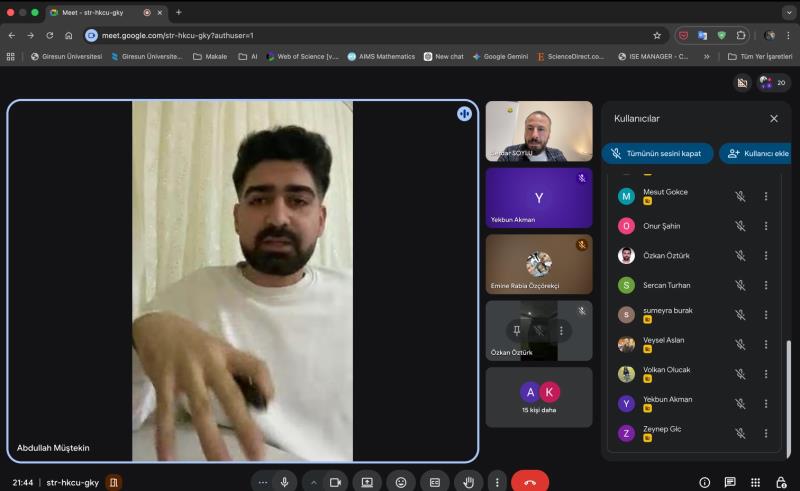800x491 pixels.
Task: Open the emoji reactions button
Action: [x=401, y=482]
